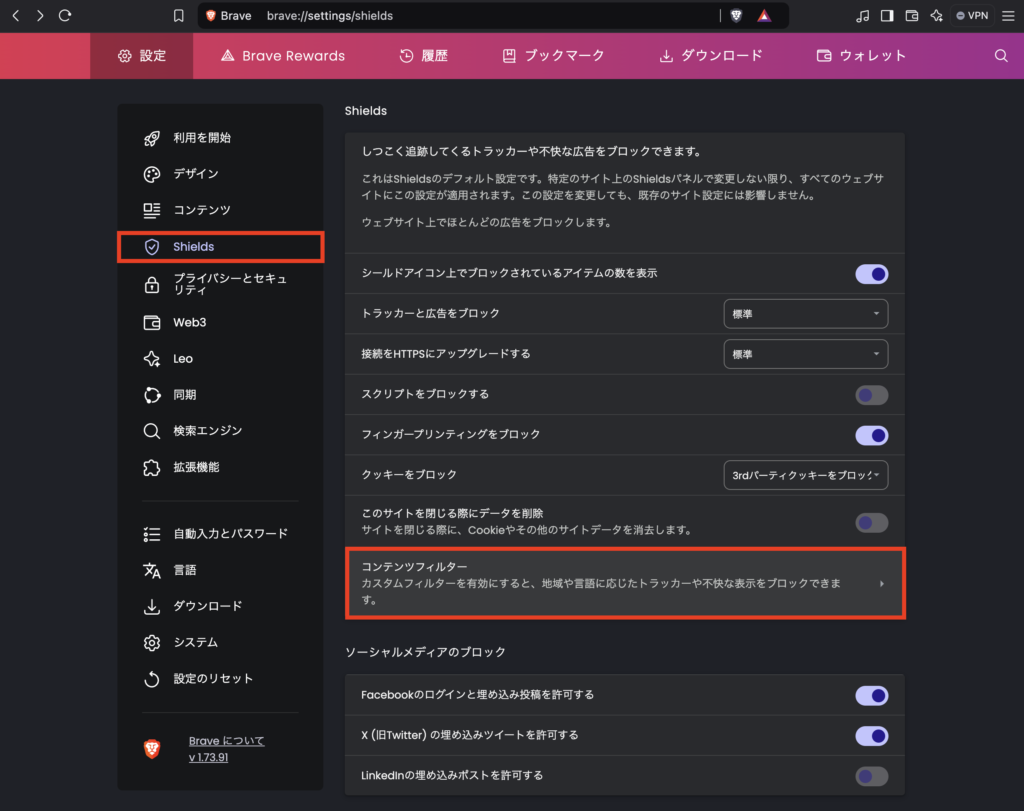Open the Brave について link
The height and width of the screenshot is (811, 1024).
227,741
